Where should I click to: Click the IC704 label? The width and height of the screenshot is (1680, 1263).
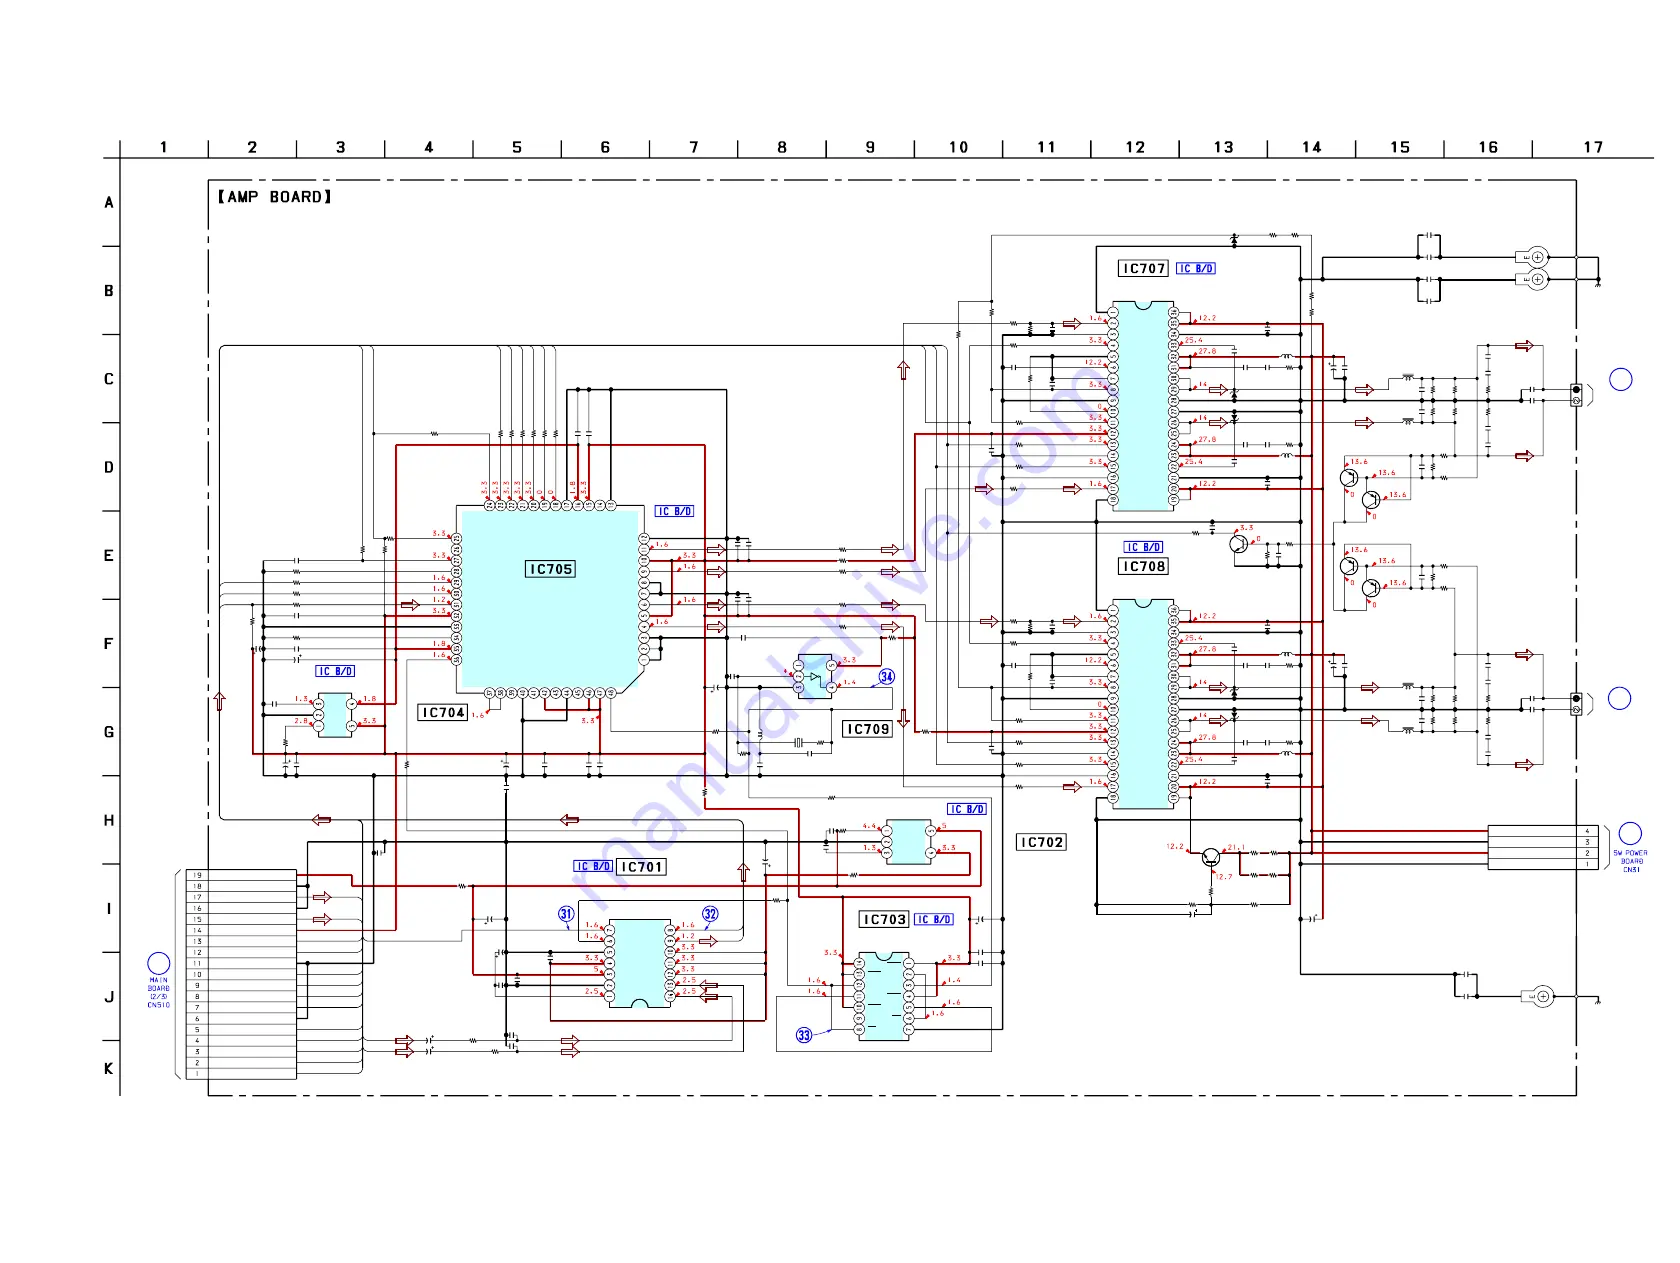pos(443,713)
